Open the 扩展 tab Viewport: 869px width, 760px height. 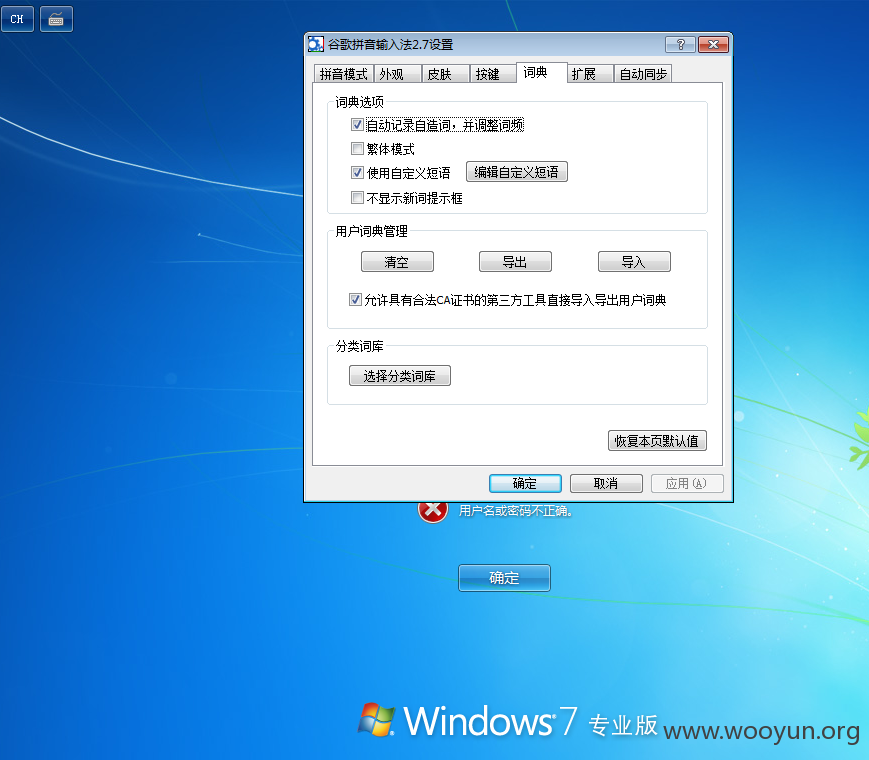coord(590,74)
